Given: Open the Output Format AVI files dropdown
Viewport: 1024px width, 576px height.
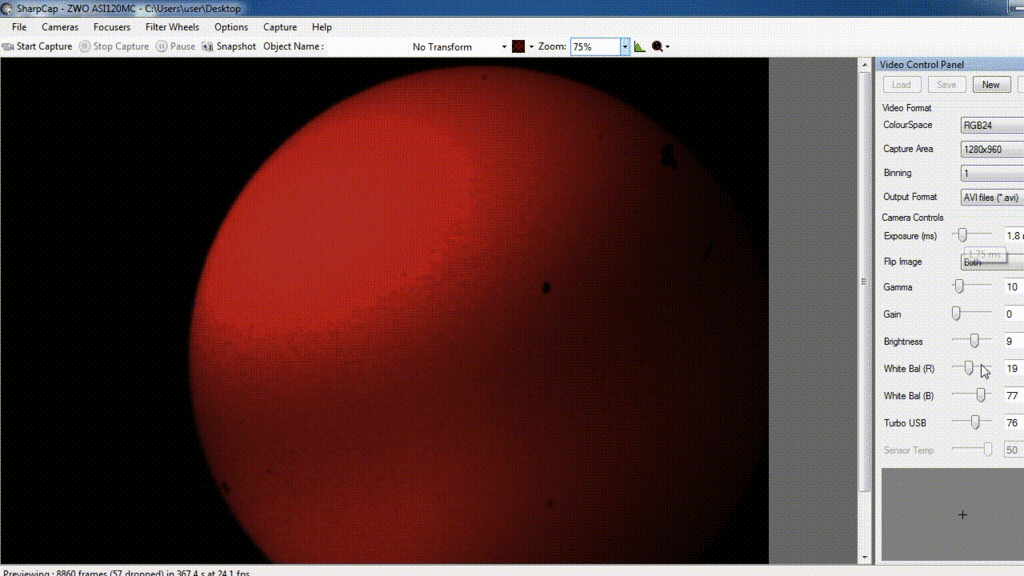Looking at the screenshot, I should click(x=992, y=197).
